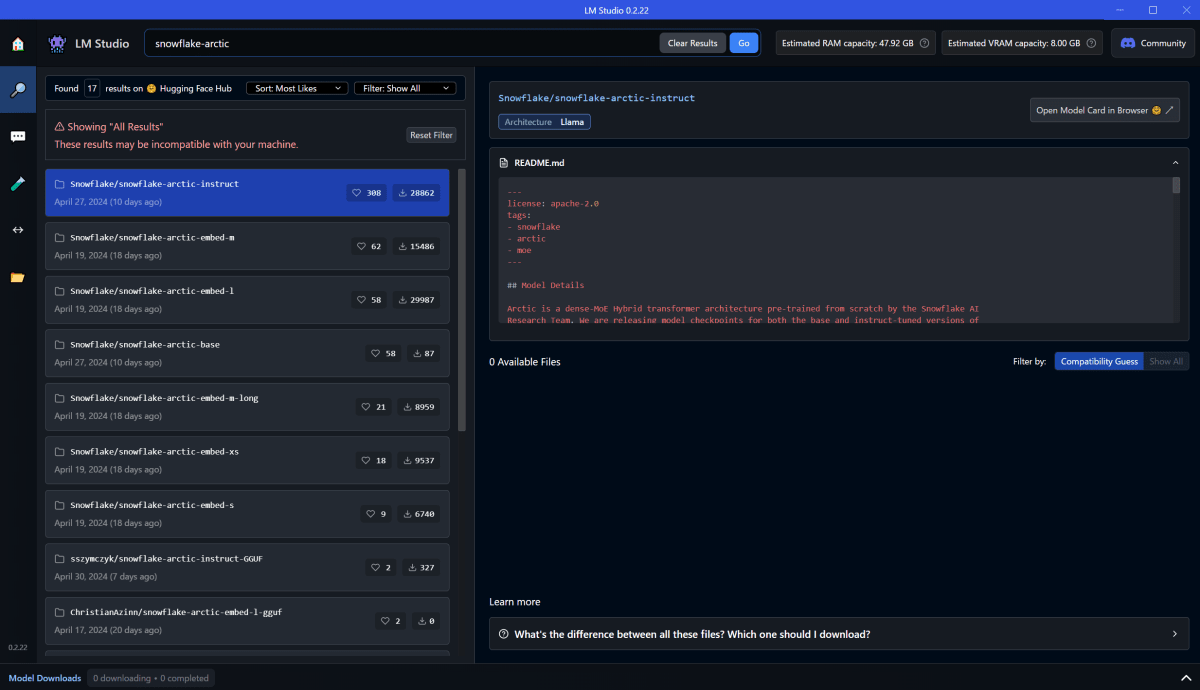Switch file filter to Show All

1166,361
